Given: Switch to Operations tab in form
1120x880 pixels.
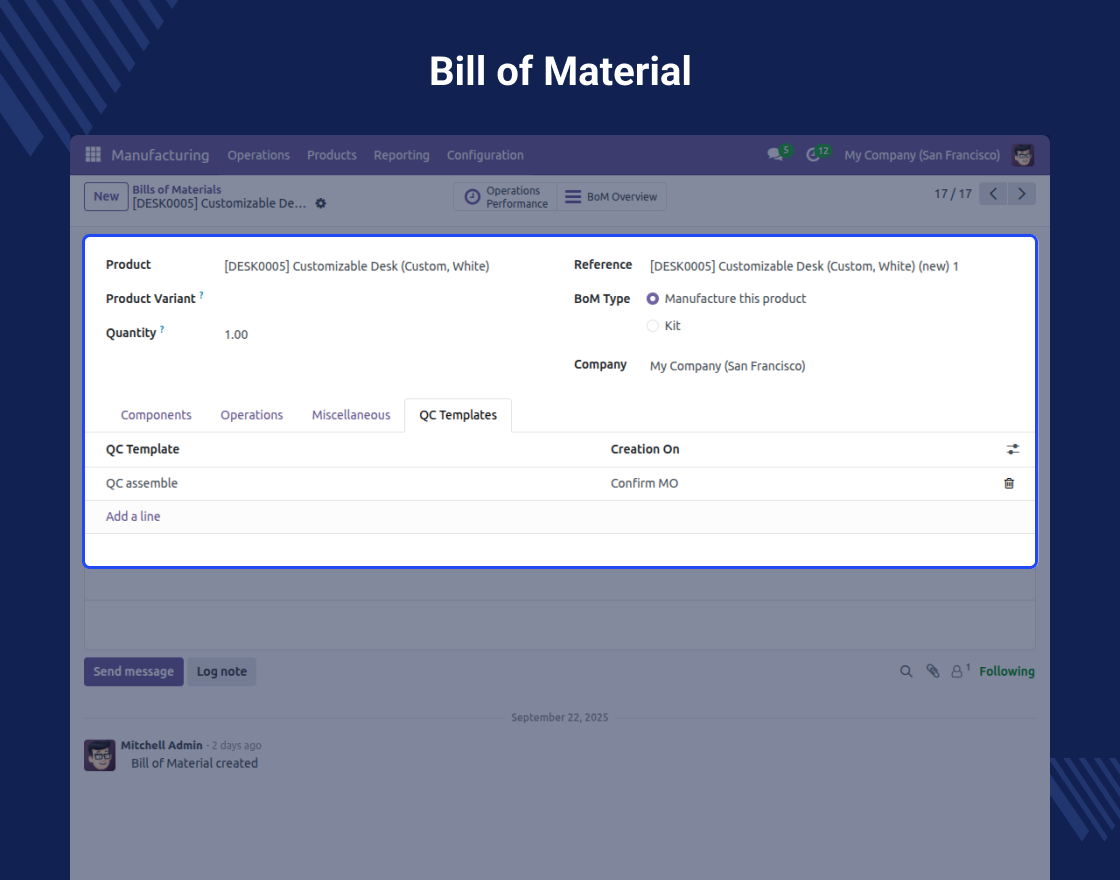Looking at the screenshot, I should [x=251, y=415].
